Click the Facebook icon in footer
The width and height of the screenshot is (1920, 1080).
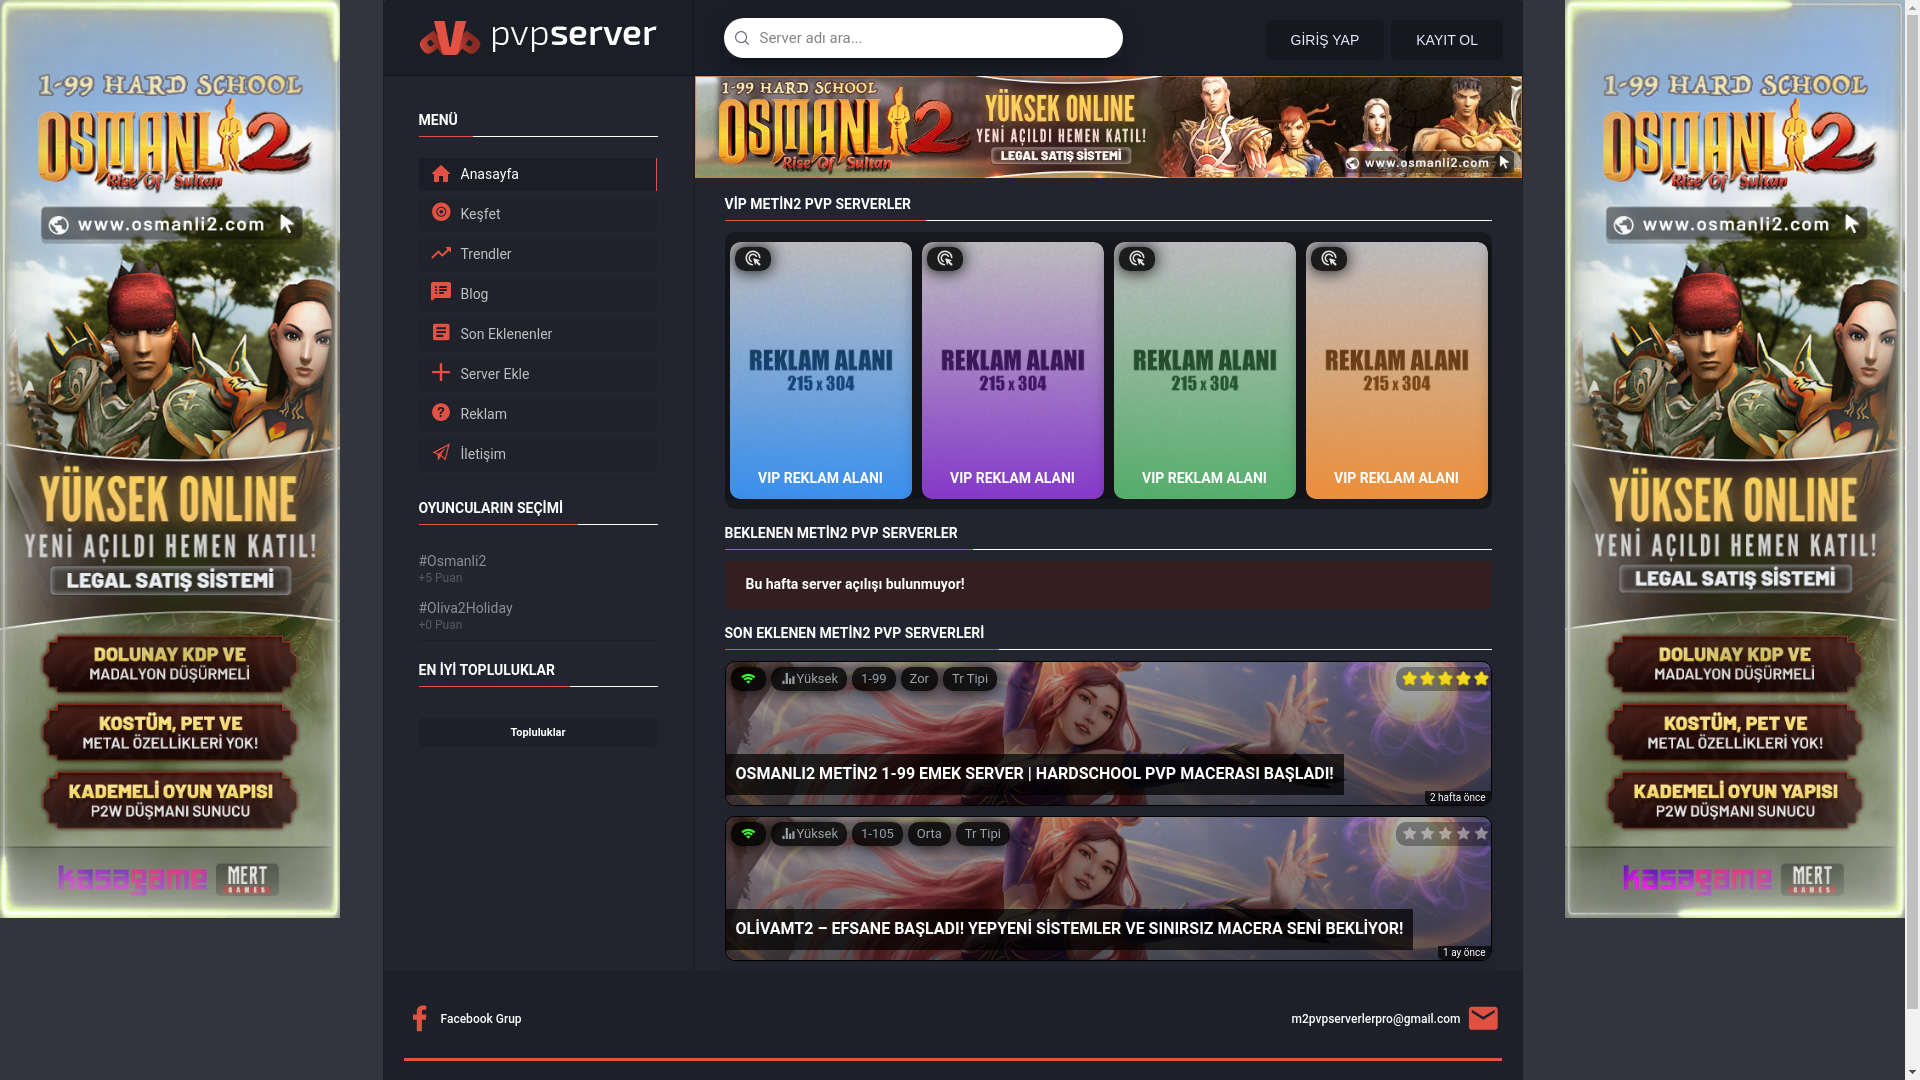(x=419, y=1018)
